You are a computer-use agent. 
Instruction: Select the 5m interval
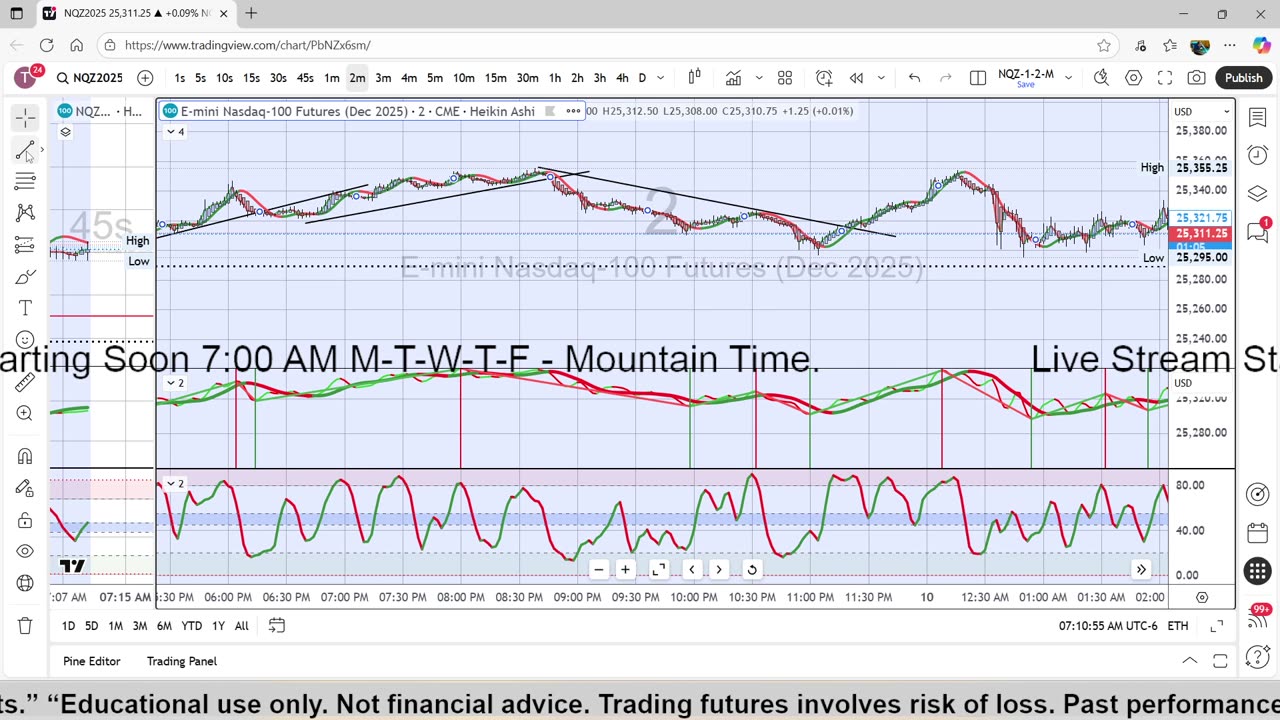click(x=435, y=78)
